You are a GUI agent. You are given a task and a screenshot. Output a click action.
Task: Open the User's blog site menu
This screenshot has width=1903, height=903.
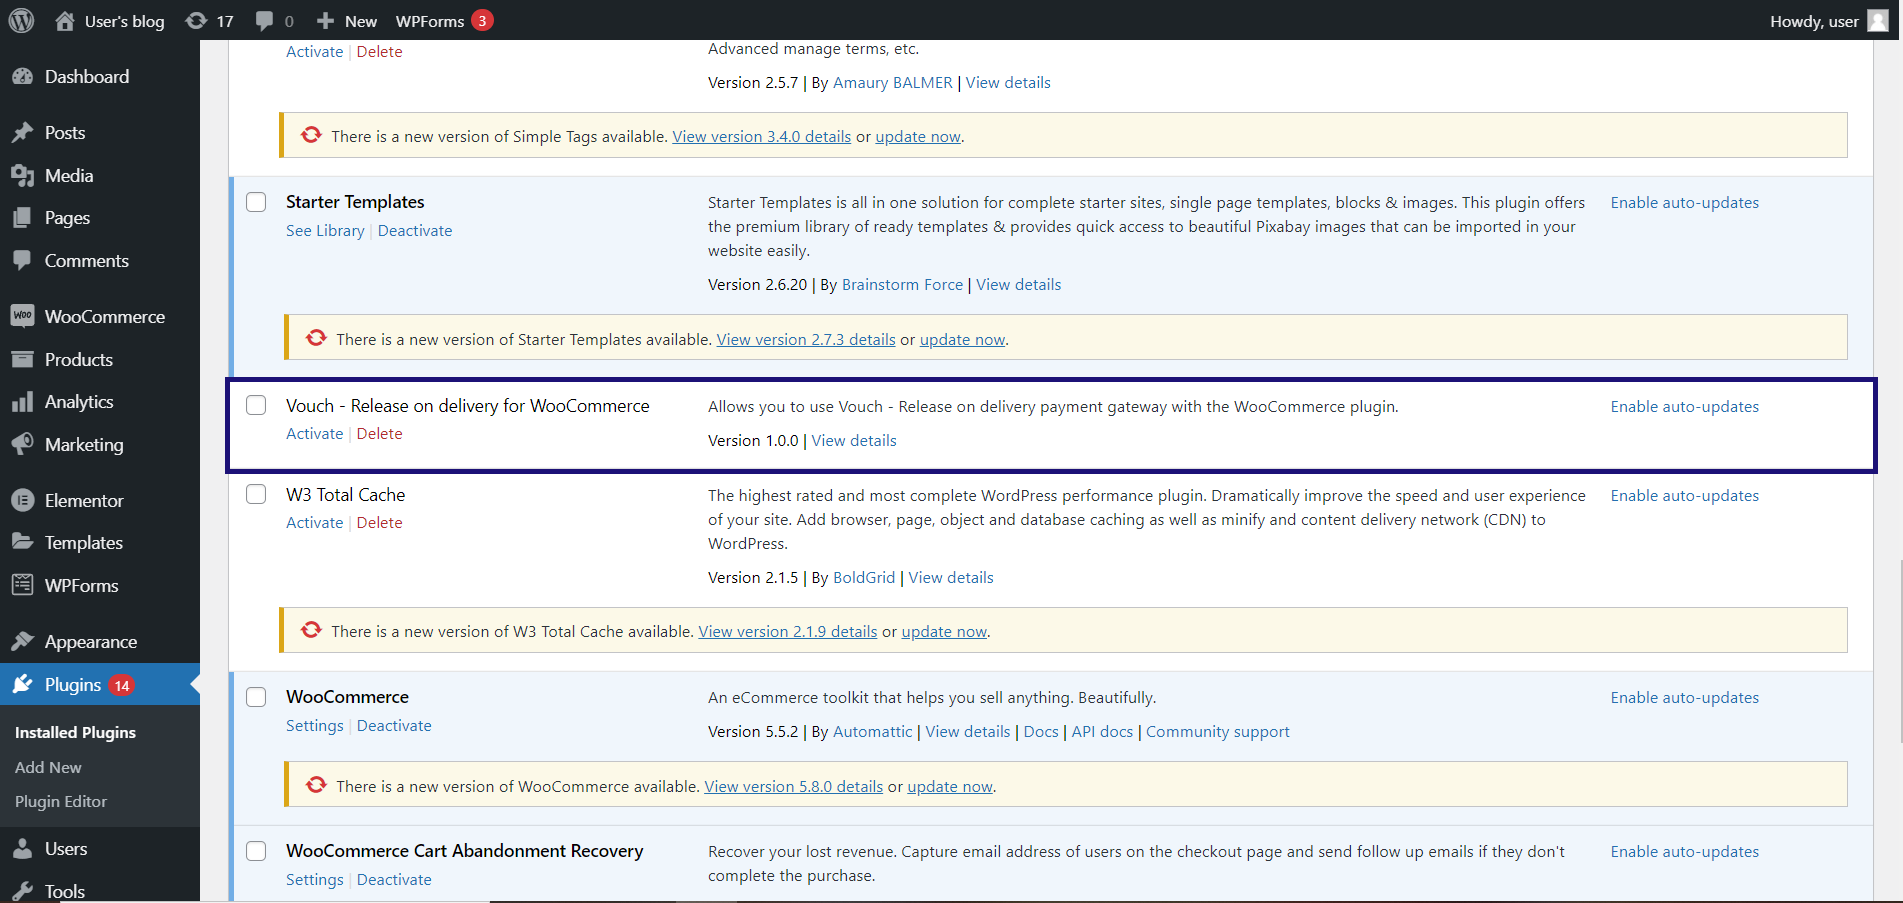[x=124, y=21]
